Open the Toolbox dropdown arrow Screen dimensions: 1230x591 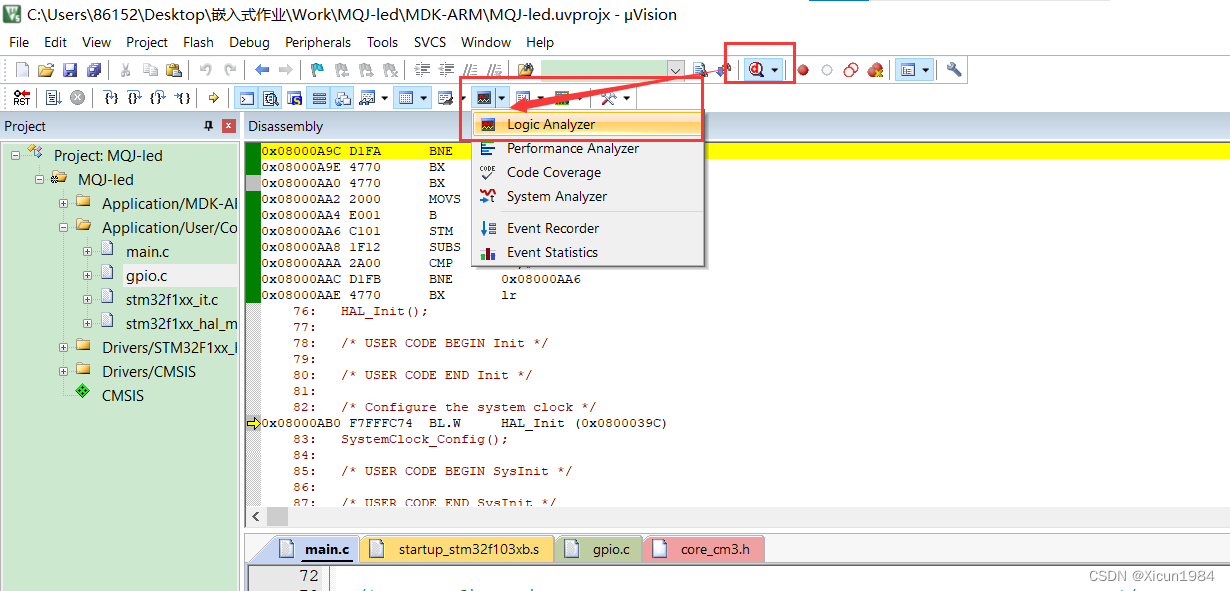point(626,98)
